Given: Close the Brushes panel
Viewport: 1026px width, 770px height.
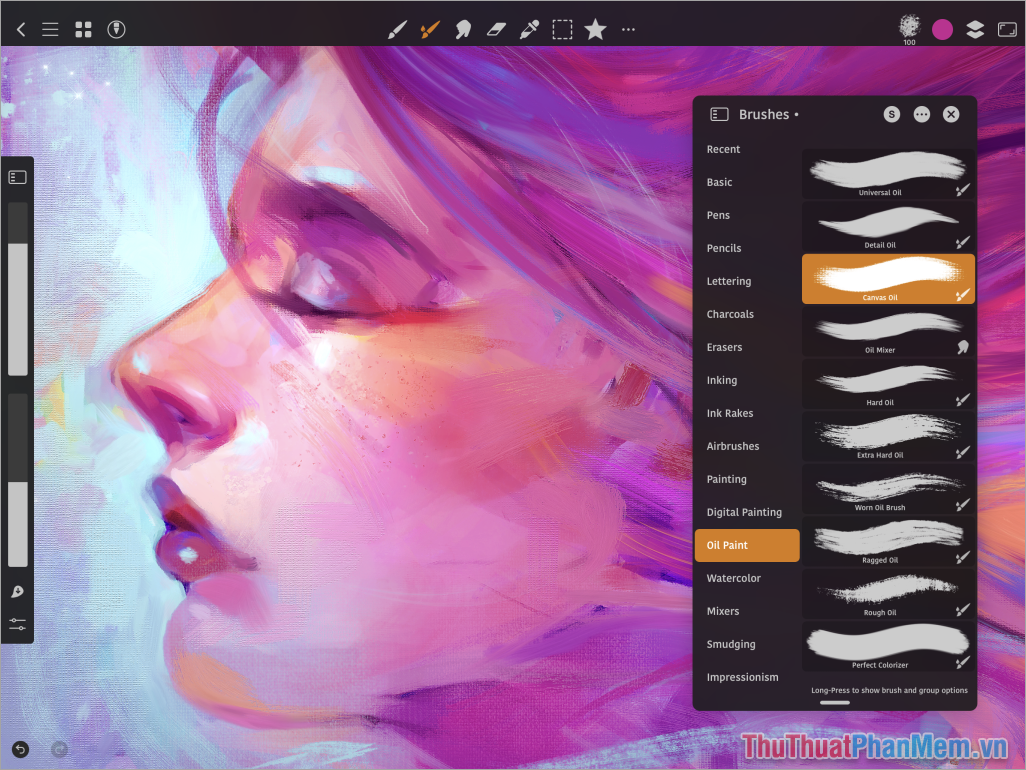Looking at the screenshot, I should point(951,114).
